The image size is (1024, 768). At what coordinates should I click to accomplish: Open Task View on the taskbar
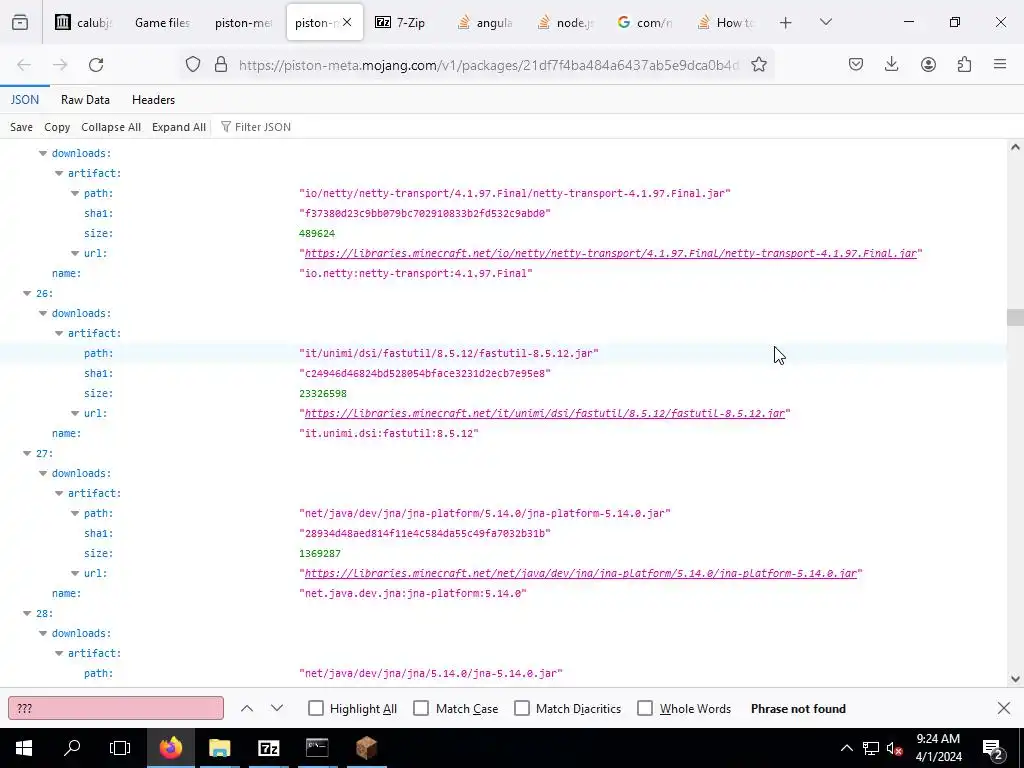[120, 748]
